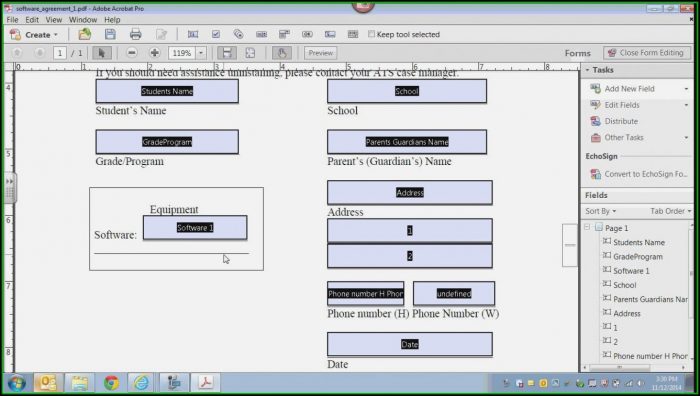
Task: Expand Edit Fields options arrow
Action: coord(686,105)
